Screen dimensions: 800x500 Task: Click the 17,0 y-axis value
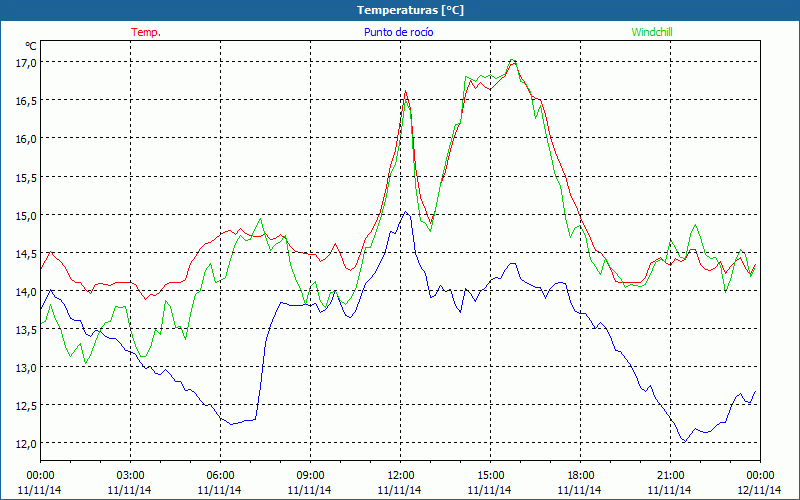[26, 62]
